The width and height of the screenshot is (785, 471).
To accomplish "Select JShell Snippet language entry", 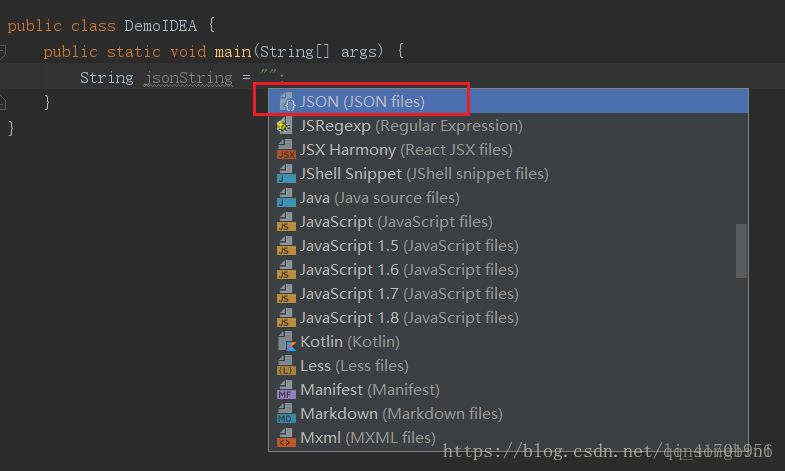I will (x=502, y=174).
